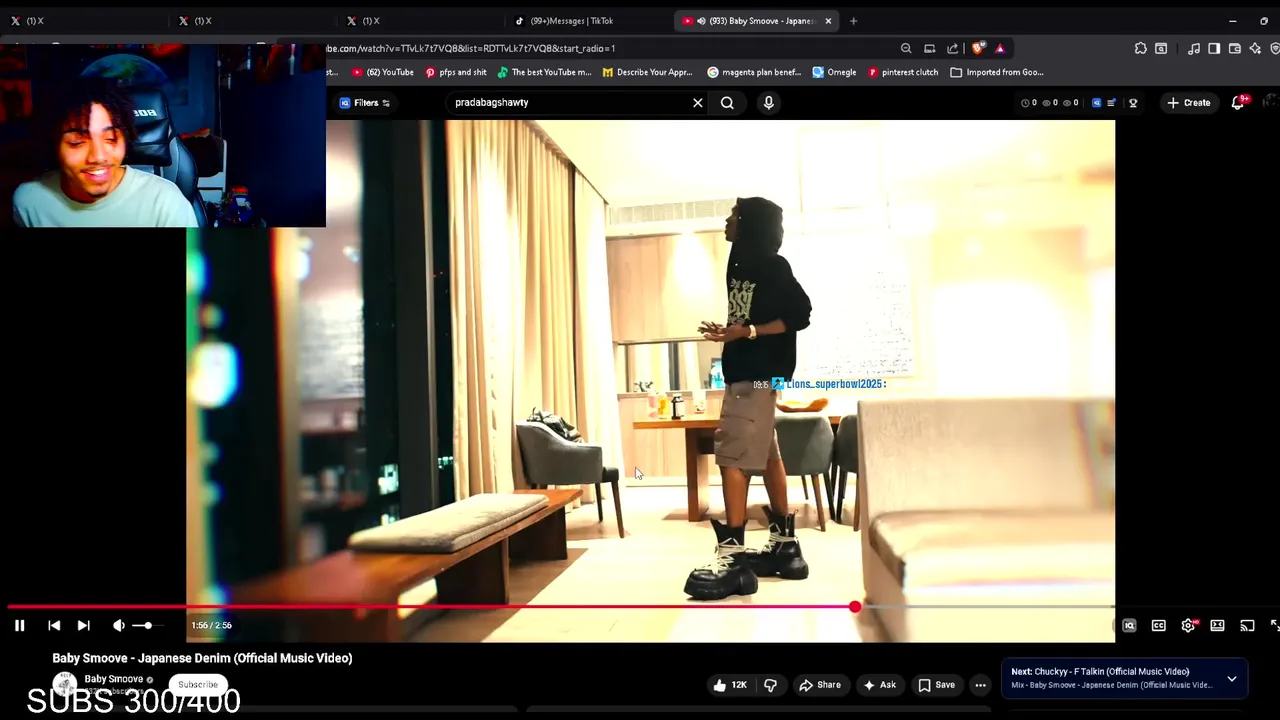Open Leo AI sparkle icon
1280x720 pixels.
click(x=1255, y=48)
